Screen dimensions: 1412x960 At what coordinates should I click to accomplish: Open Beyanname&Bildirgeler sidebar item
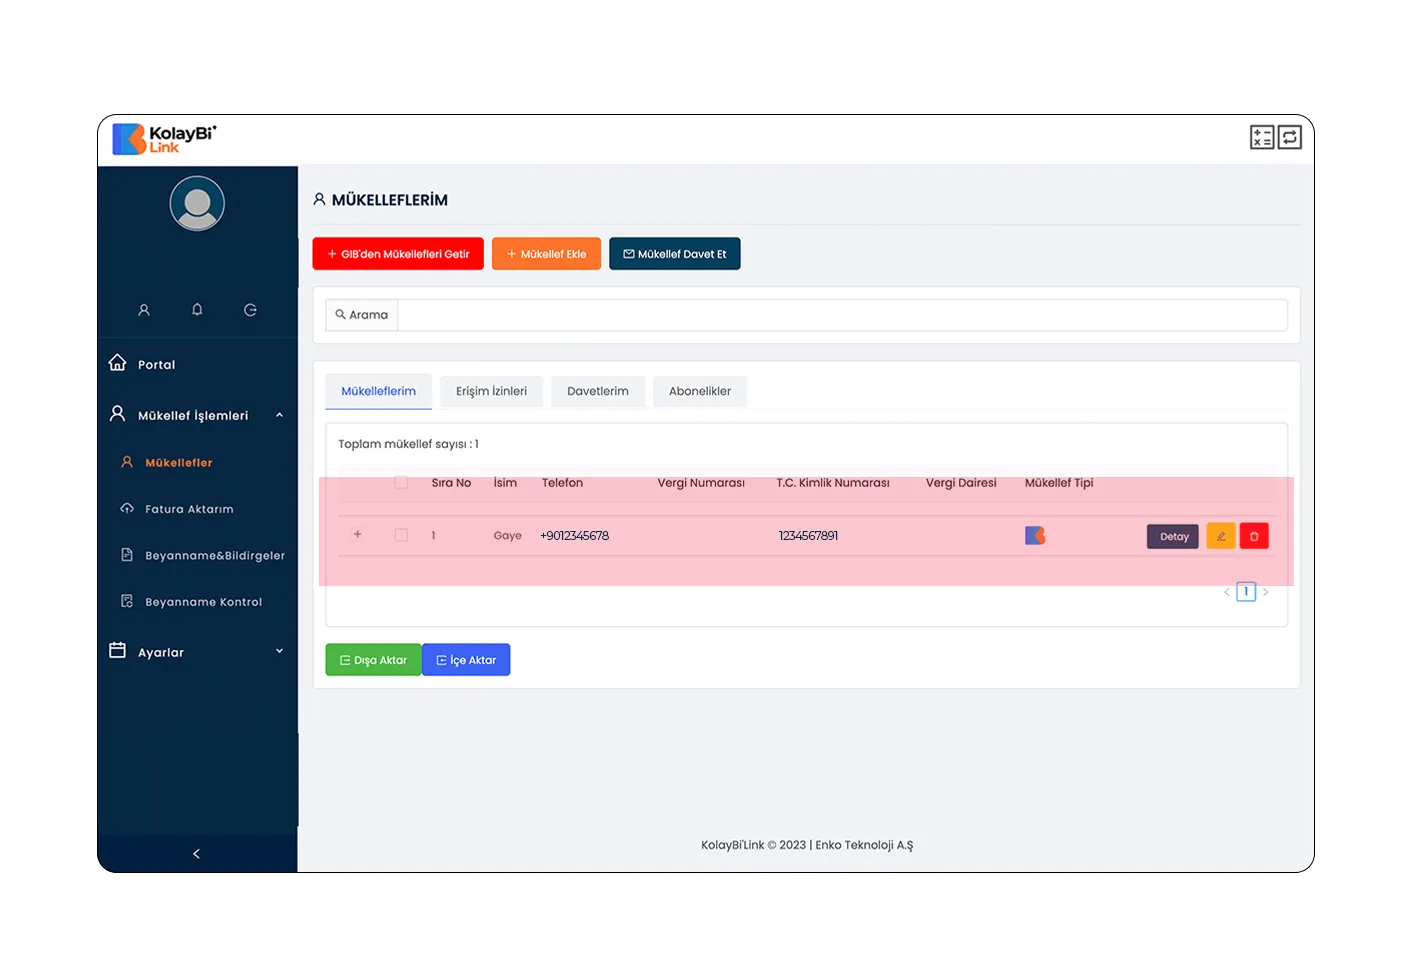(215, 555)
